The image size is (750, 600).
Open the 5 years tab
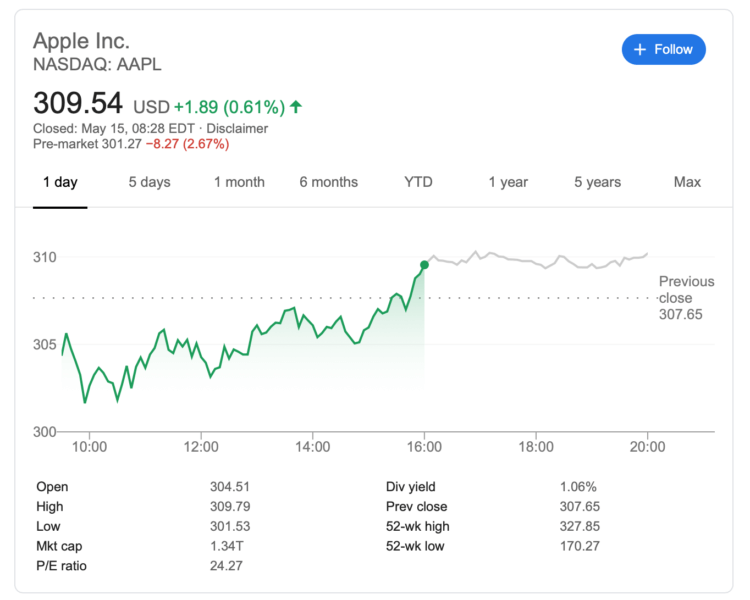597,182
